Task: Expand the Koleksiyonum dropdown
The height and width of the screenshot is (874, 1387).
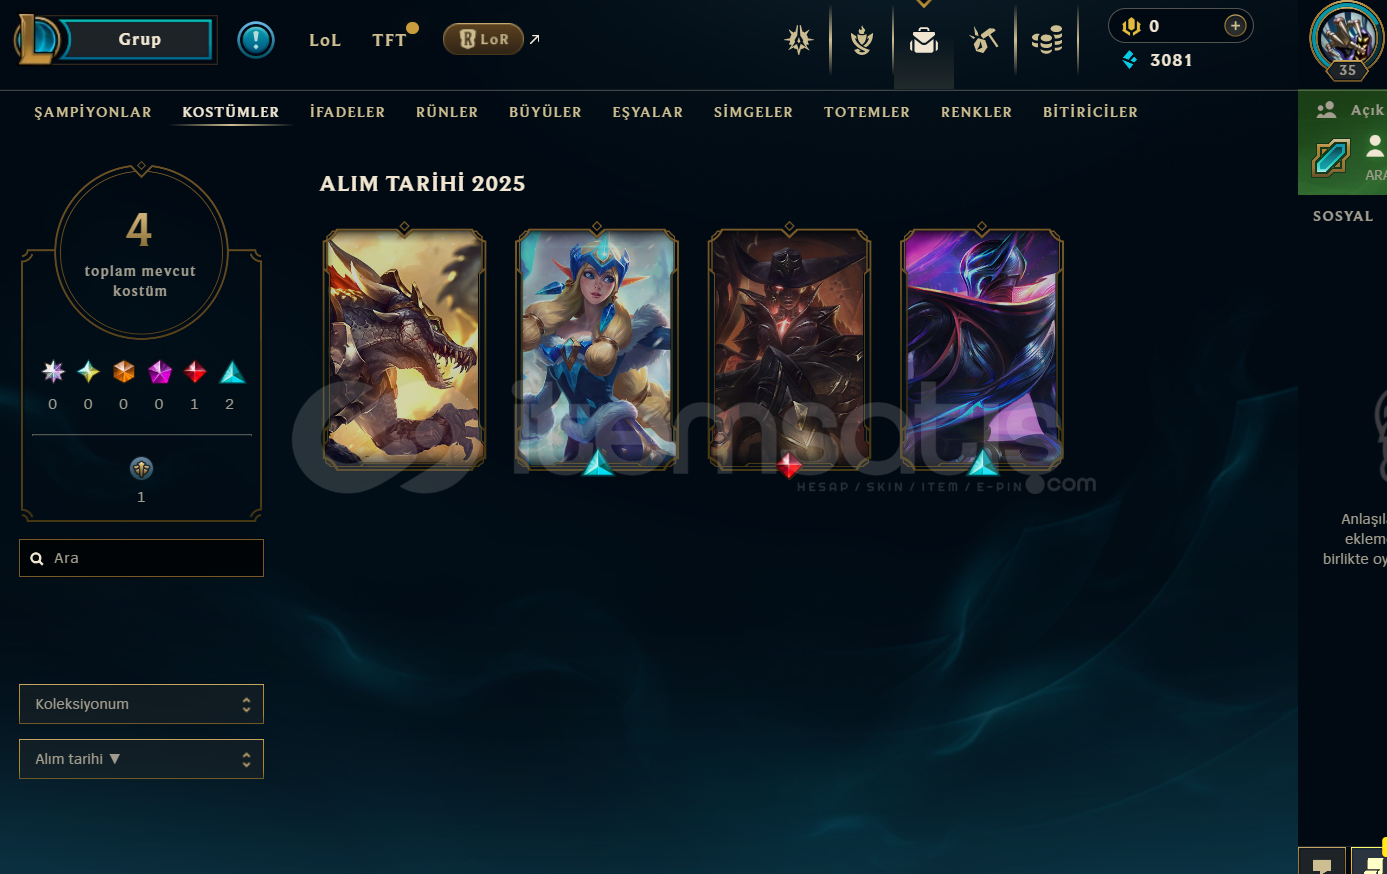Action: coord(141,704)
